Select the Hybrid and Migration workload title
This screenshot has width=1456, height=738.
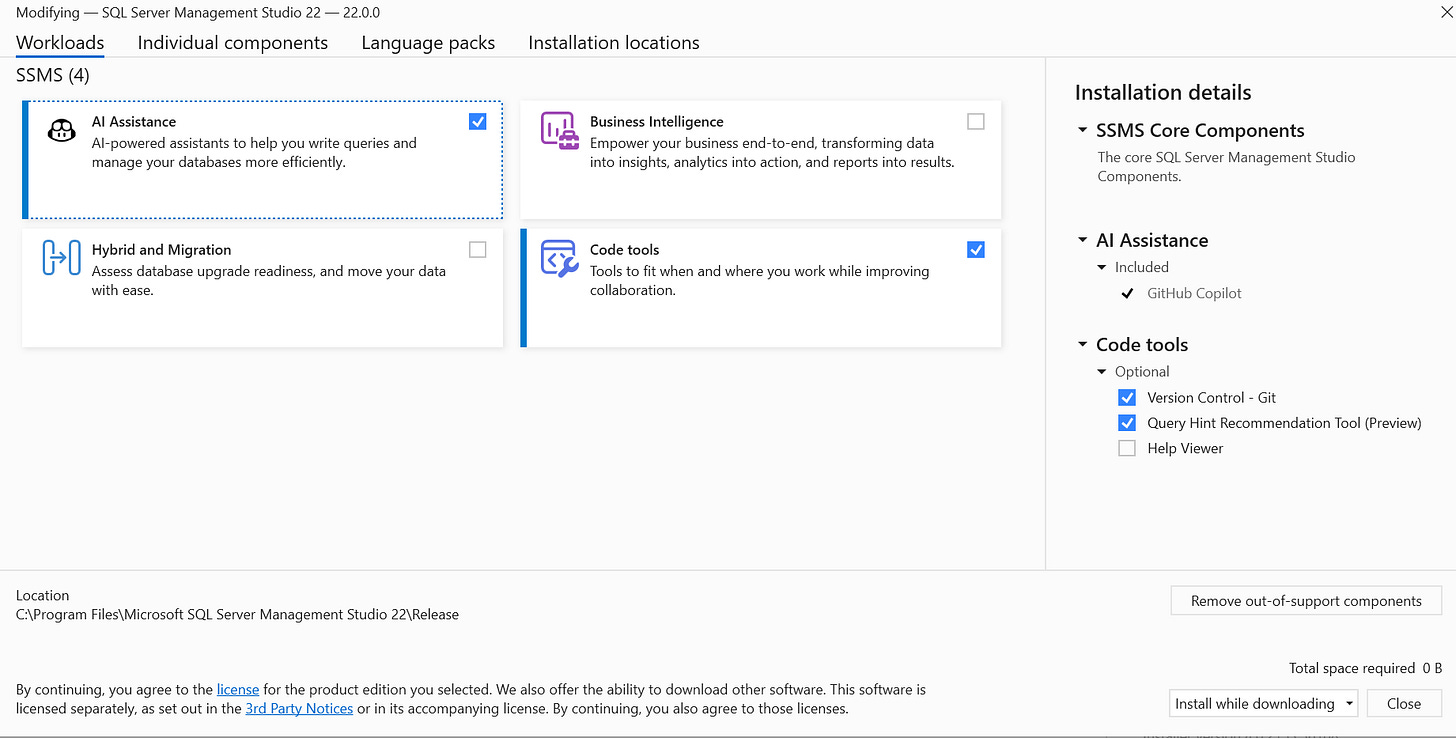[162, 250]
